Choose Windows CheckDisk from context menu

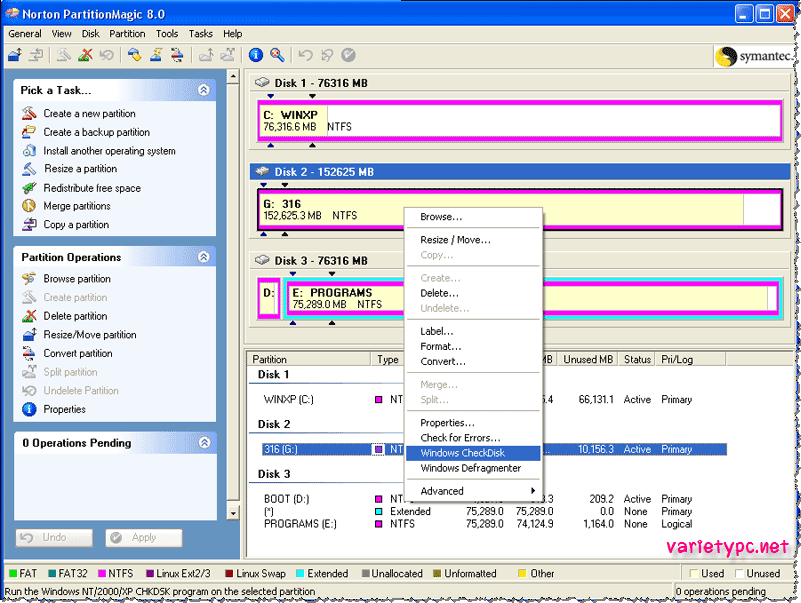pyautogui.click(x=473, y=453)
